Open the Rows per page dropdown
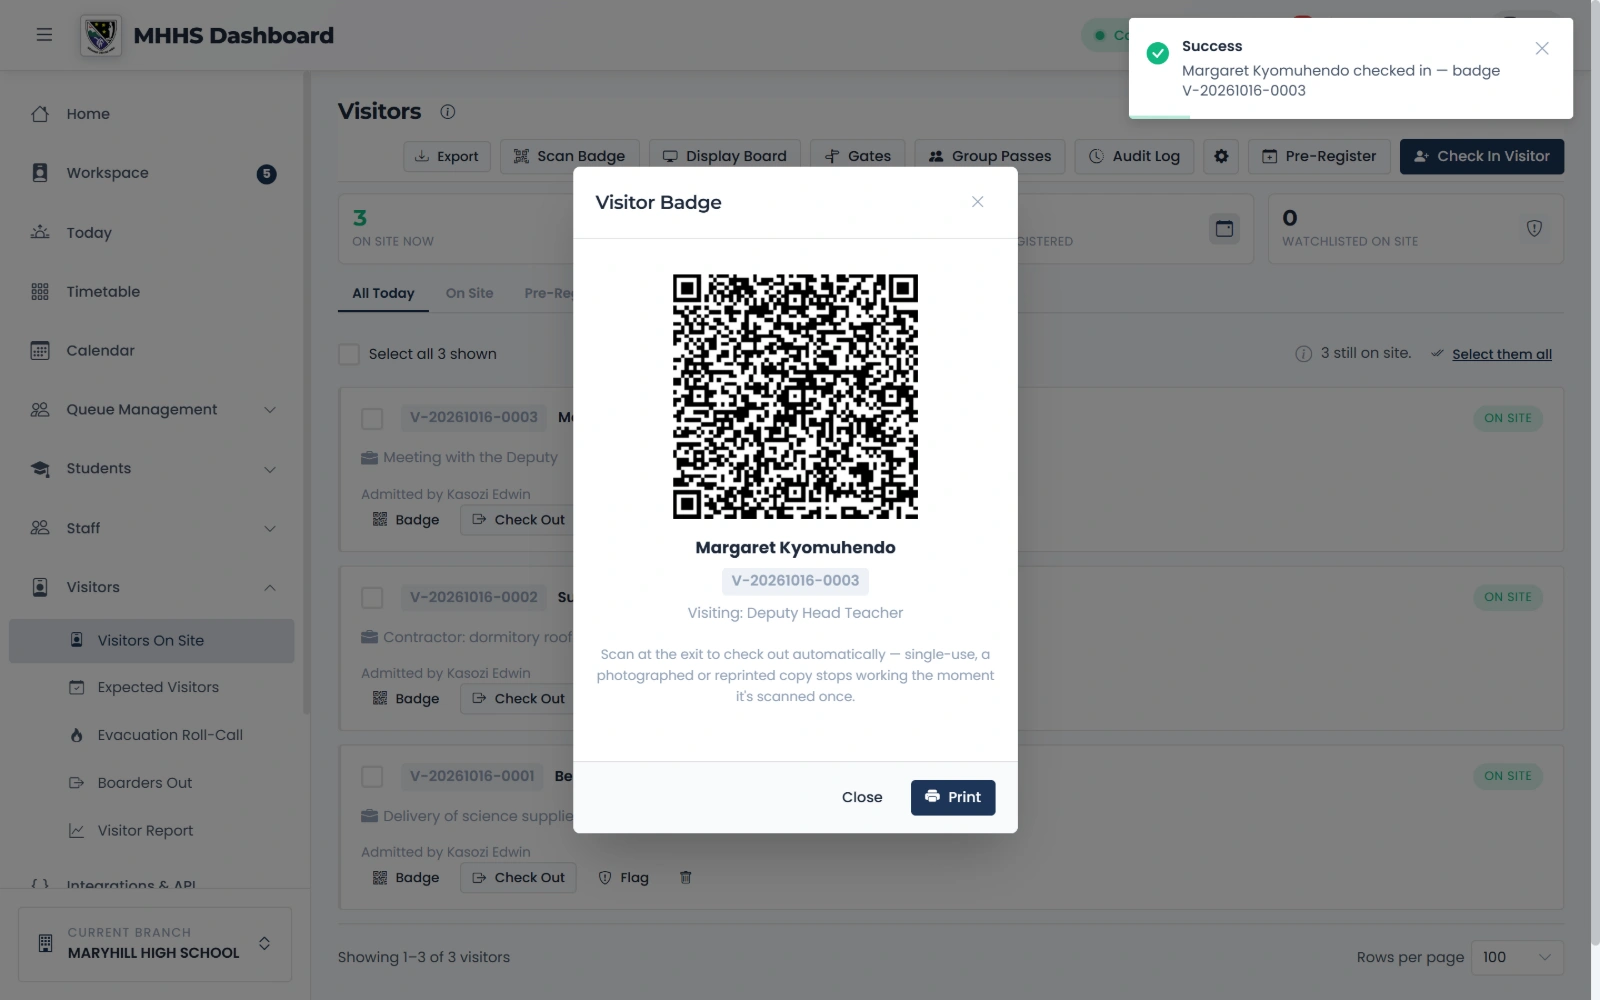This screenshot has width=1600, height=1000. (1518, 957)
